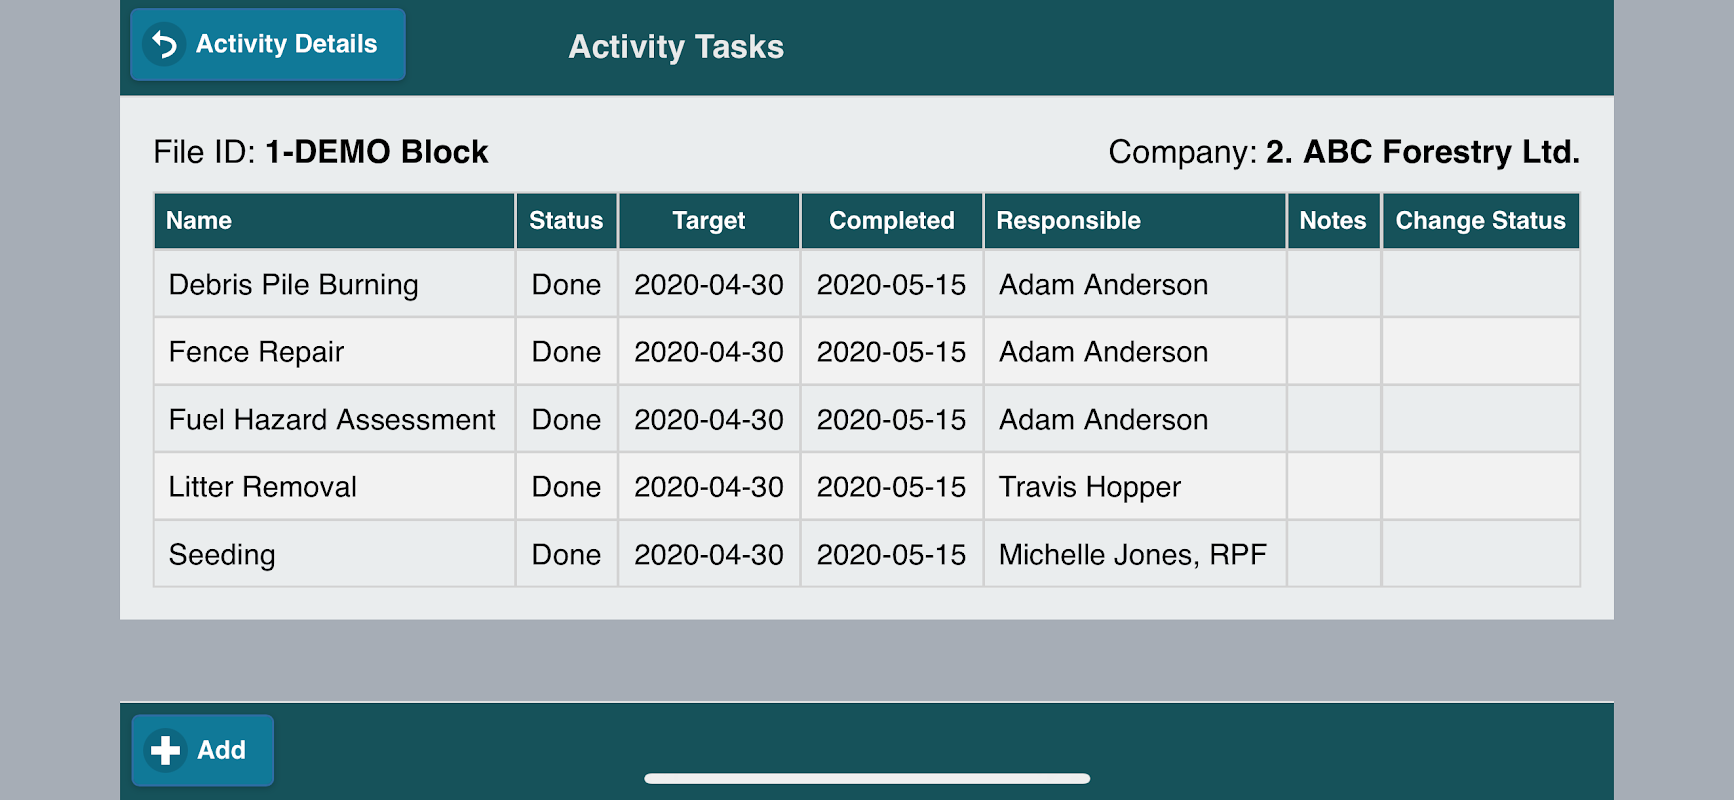Click the plus icon on Add button
The height and width of the screenshot is (800, 1734).
pyautogui.click(x=165, y=750)
